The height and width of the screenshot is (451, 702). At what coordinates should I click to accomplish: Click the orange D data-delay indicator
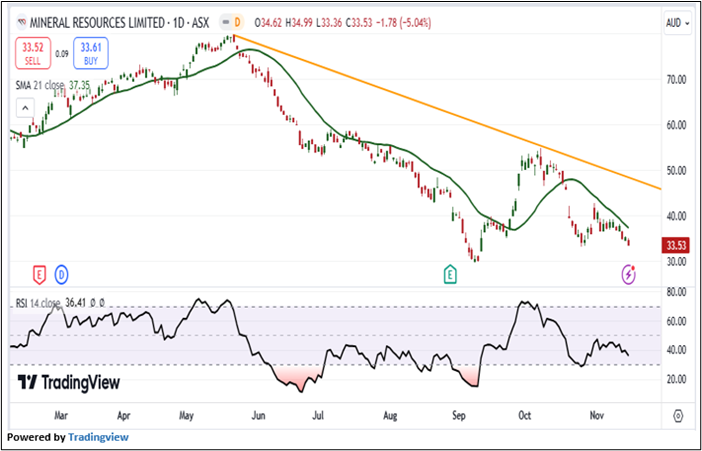pyautogui.click(x=237, y=22)
